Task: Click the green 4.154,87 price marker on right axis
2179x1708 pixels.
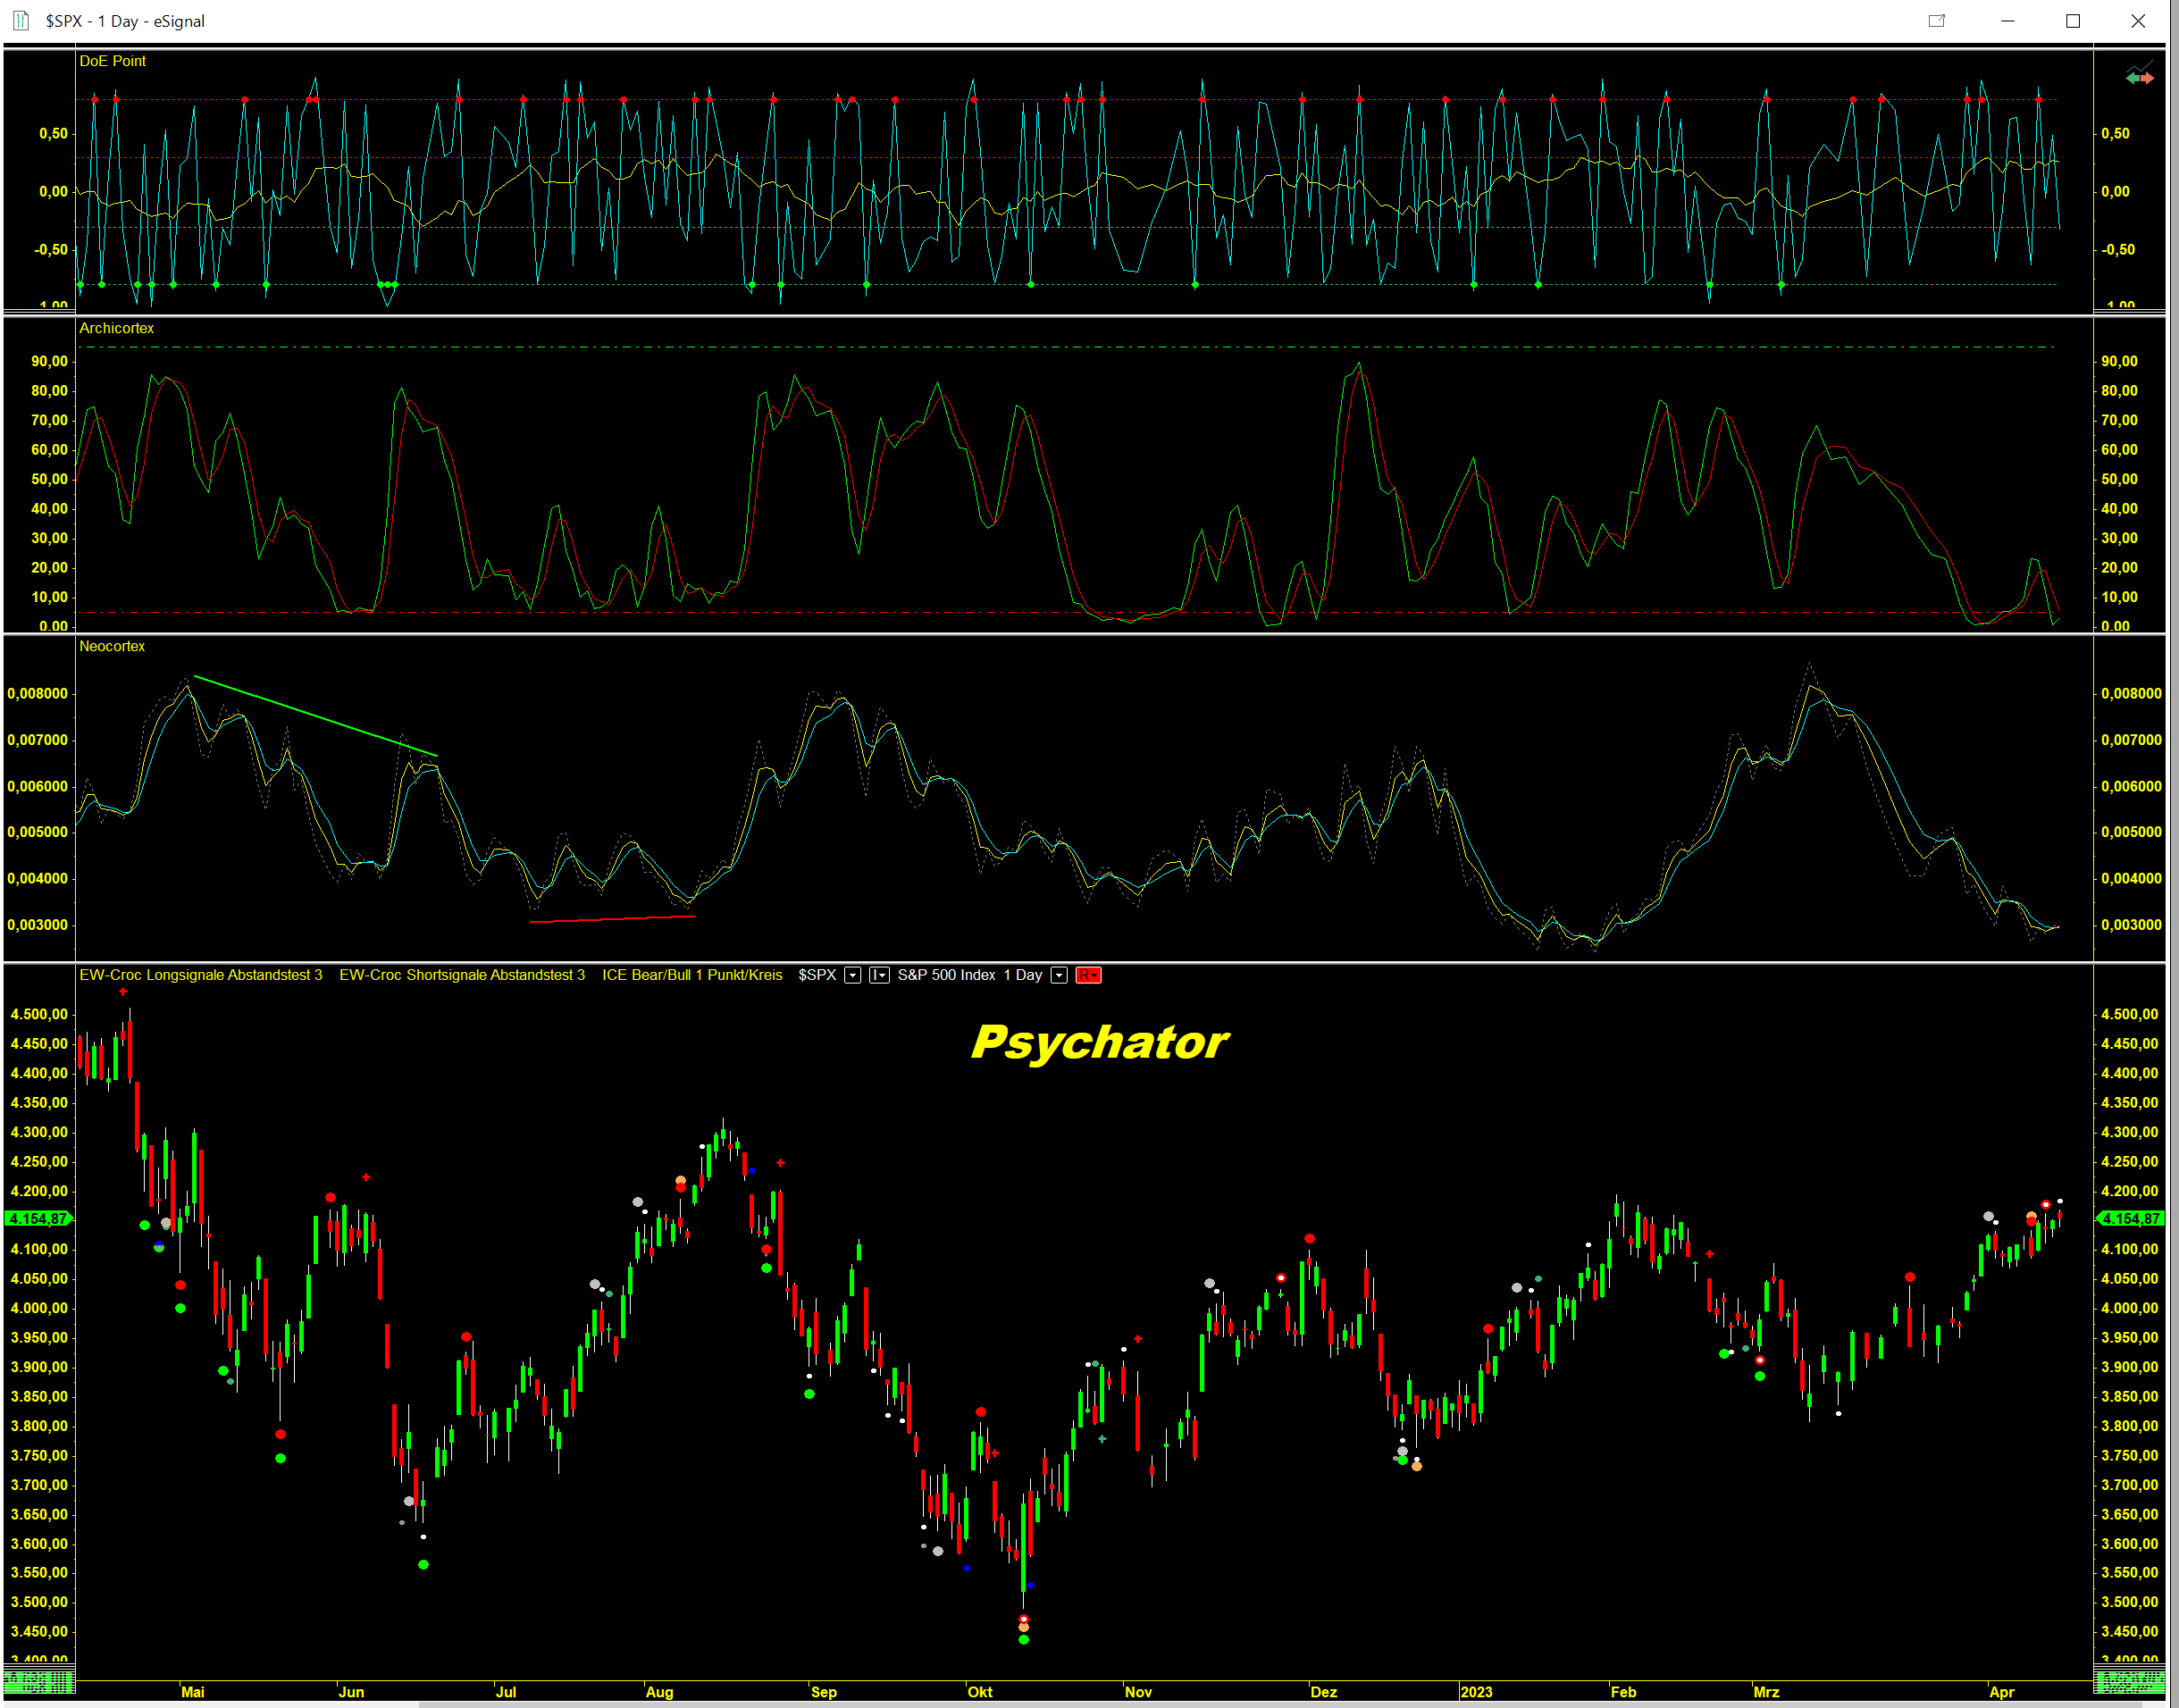Action: coord(2131,1218)
